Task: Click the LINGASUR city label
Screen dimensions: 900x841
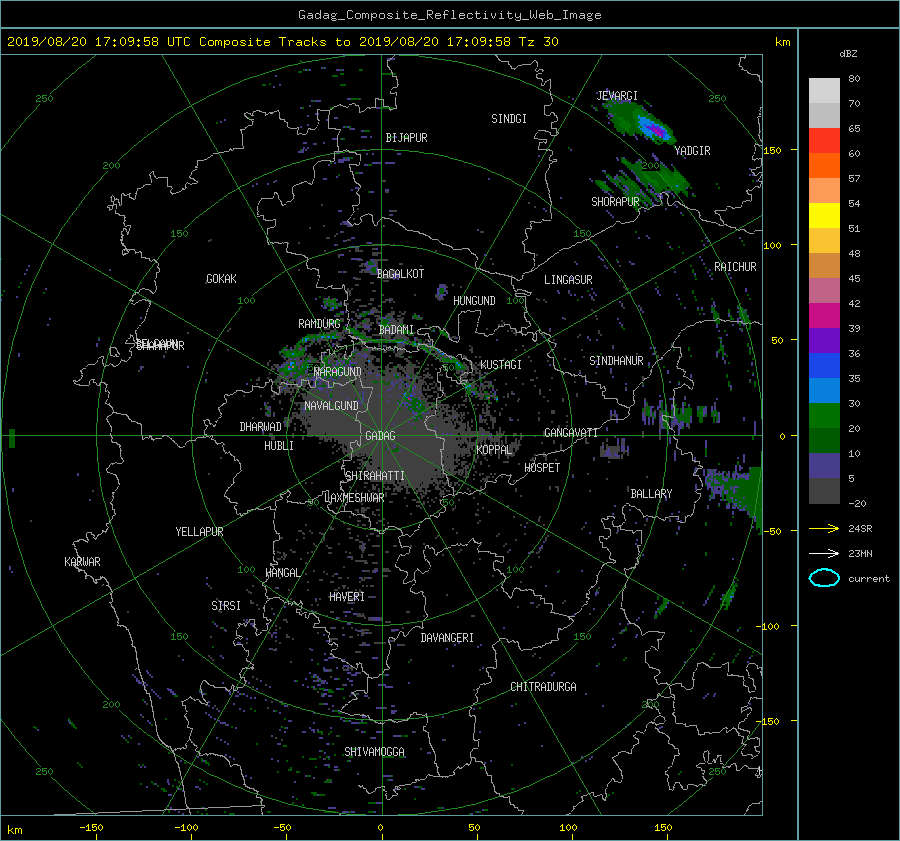Action: [568, 280]
